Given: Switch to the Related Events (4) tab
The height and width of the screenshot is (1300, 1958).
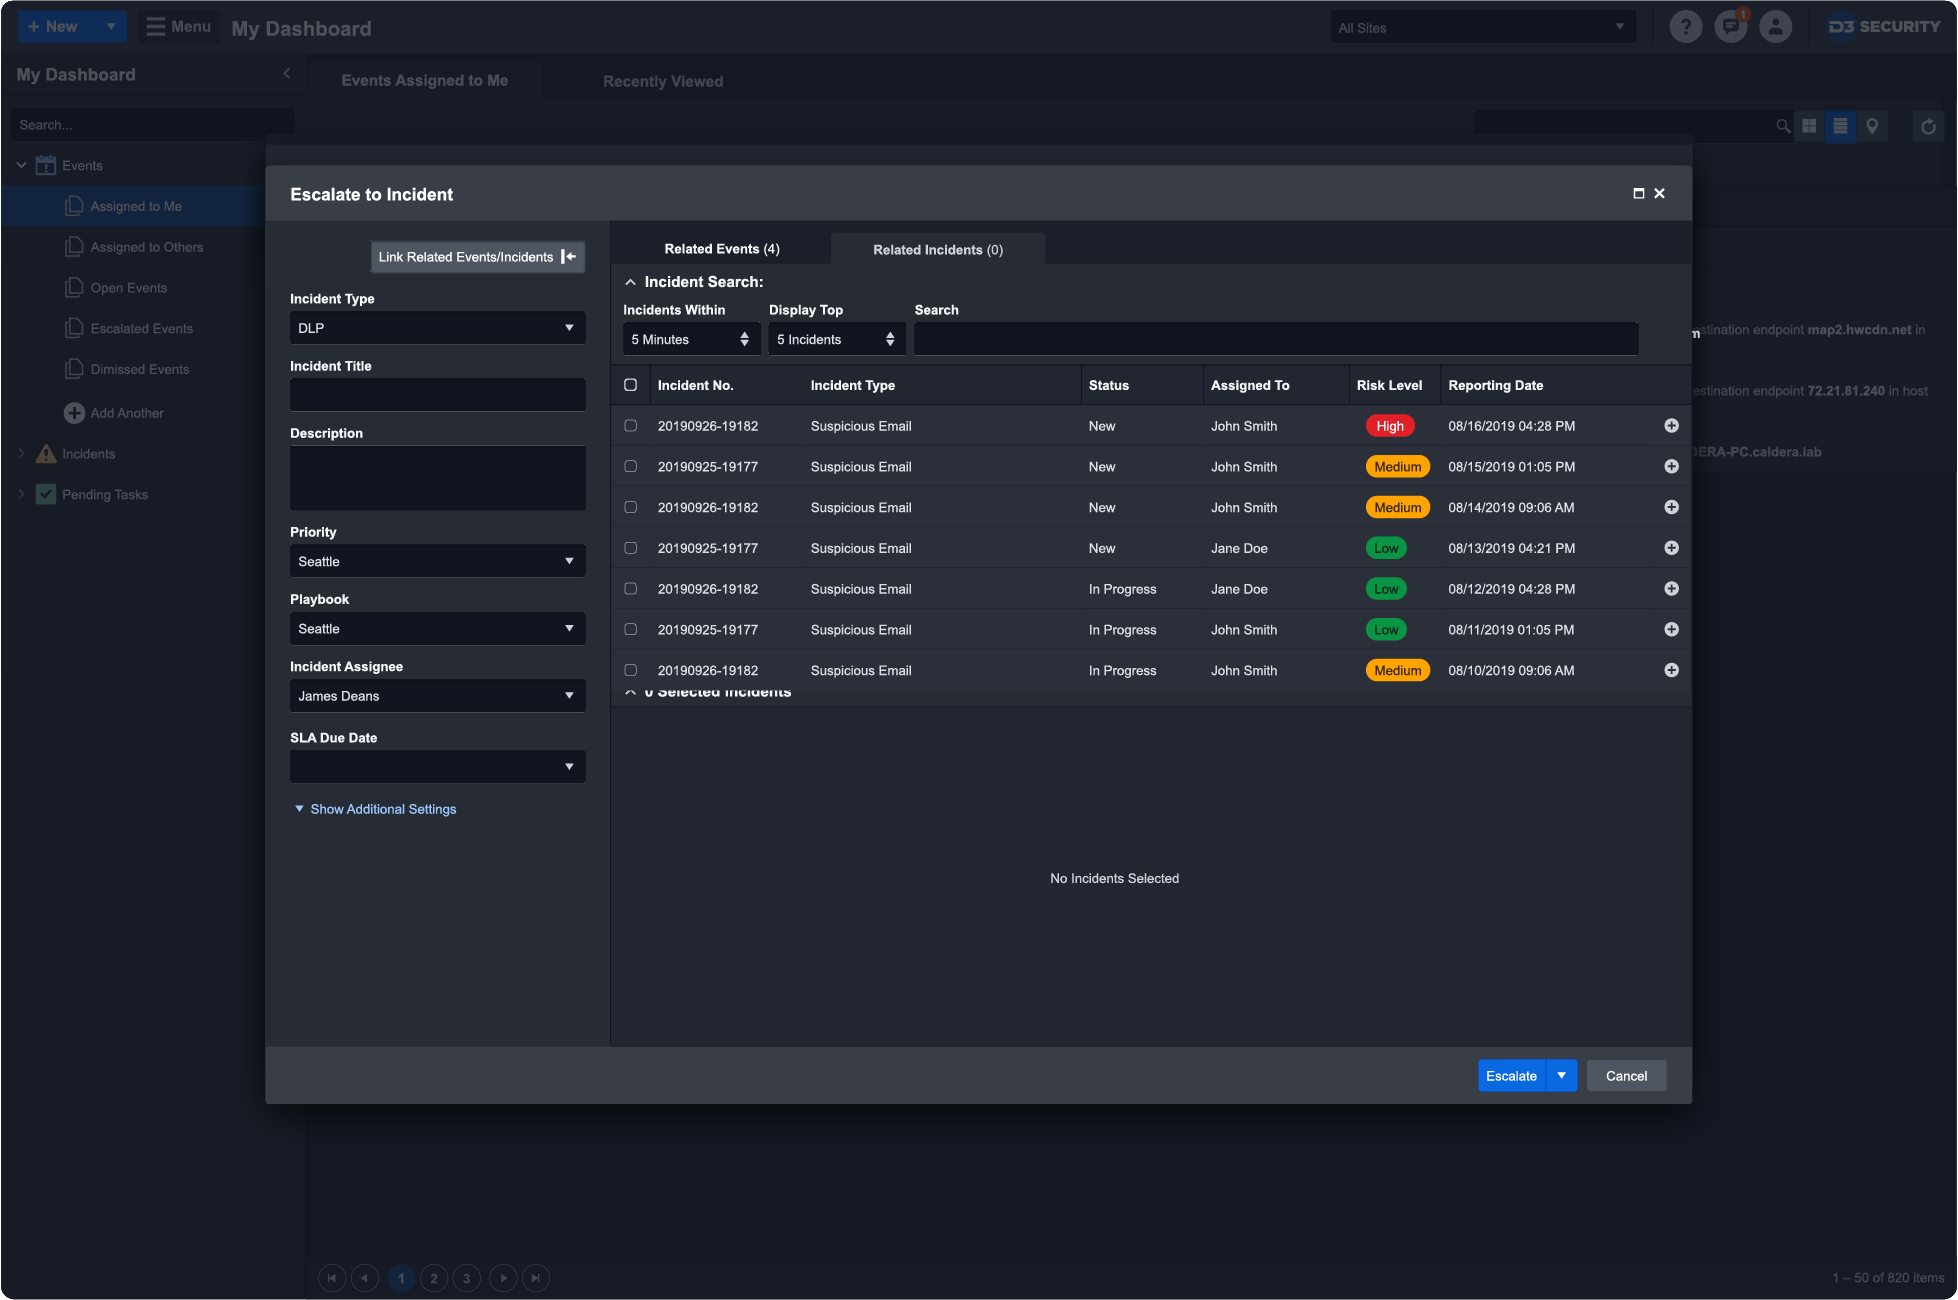Looking at the screenshot, I should click(721, 249).
